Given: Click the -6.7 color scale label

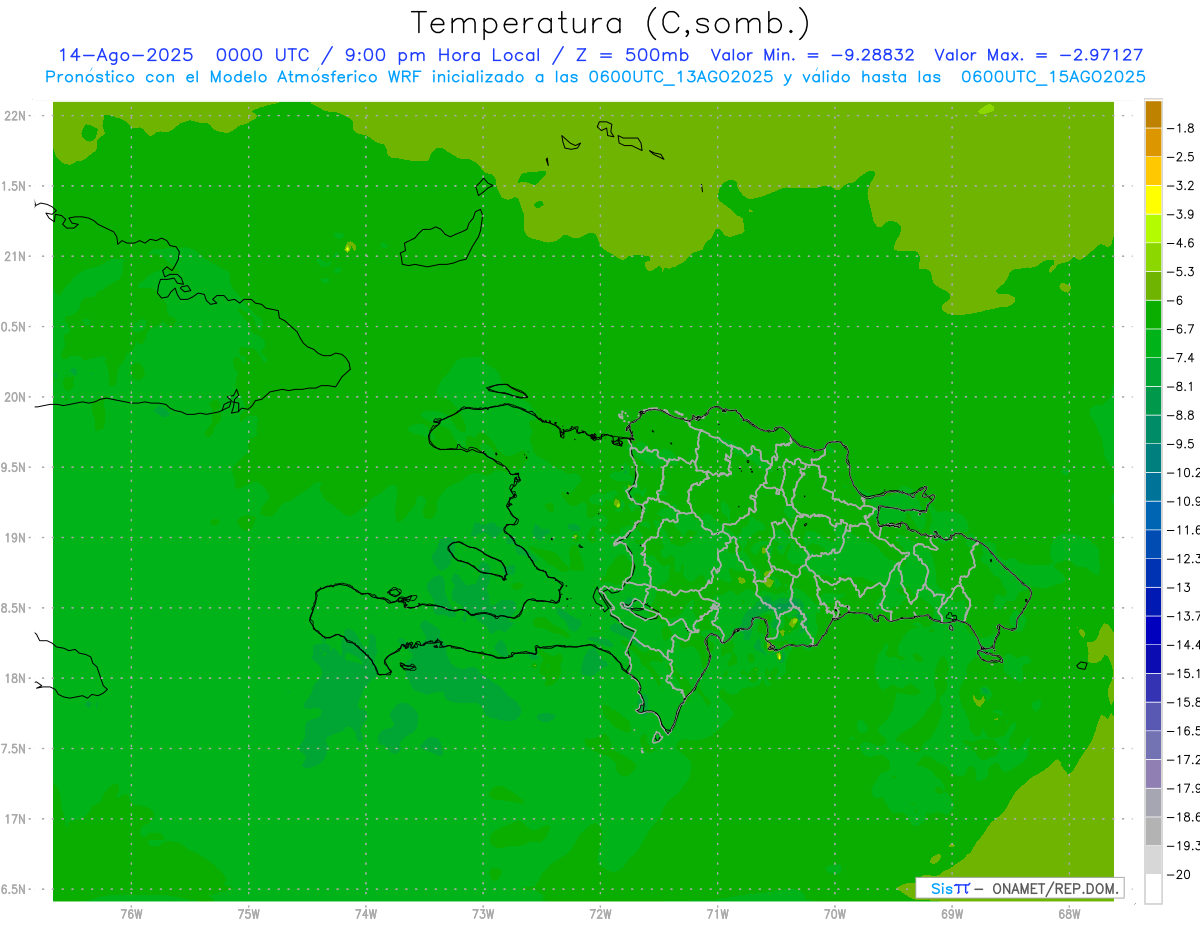Looking at the screenshot, I should (1181, 329).
